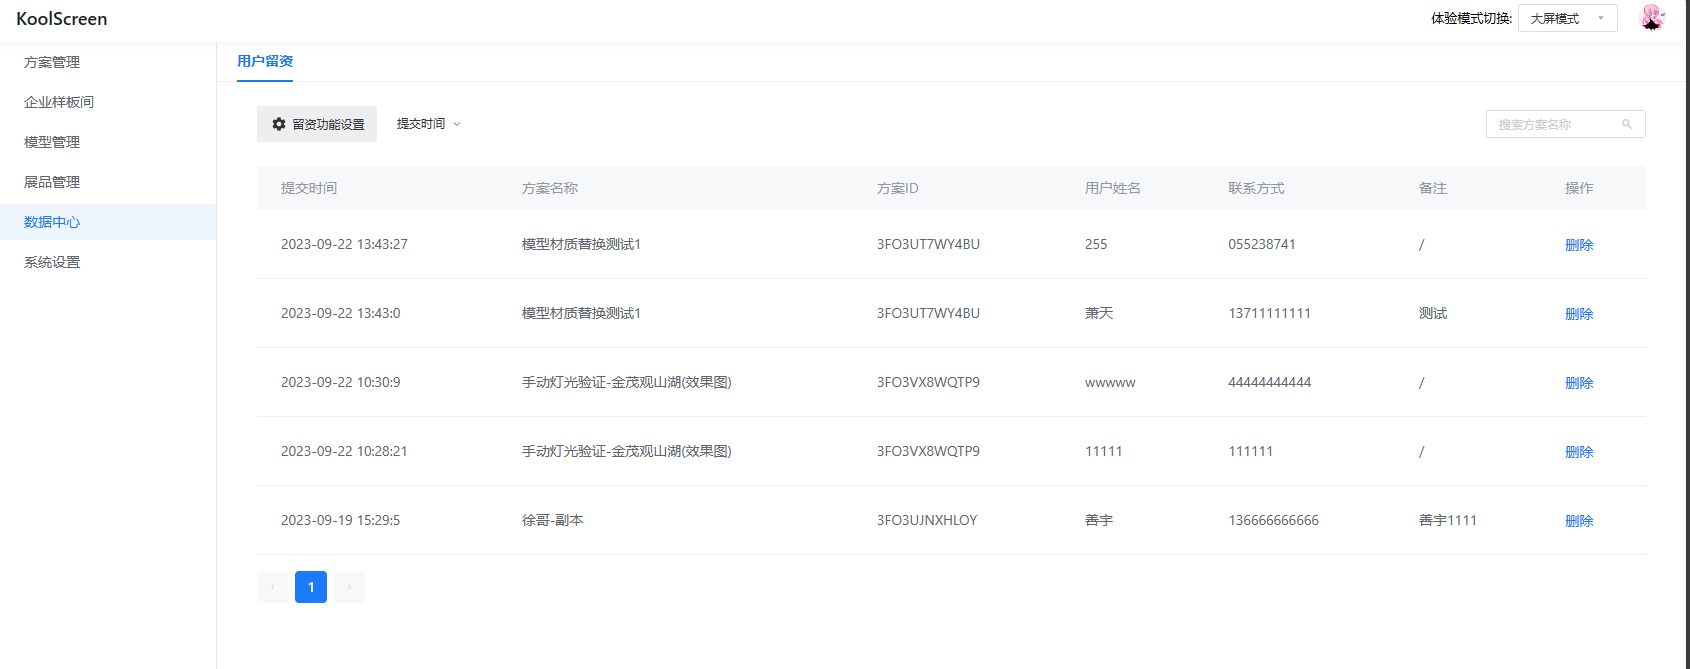
Task: Open the 大屏模式 mode dropdown
Action: tap(1567, 18)
